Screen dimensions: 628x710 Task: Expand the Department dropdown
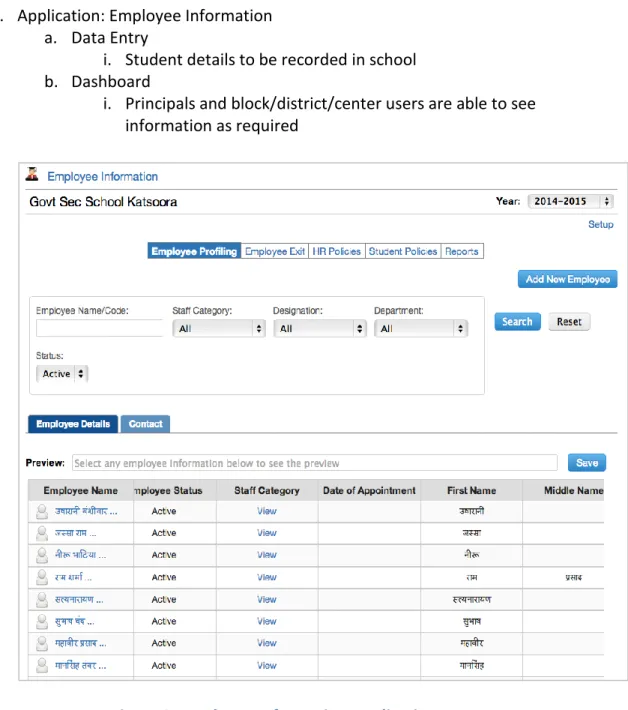(x=421, y=329)
